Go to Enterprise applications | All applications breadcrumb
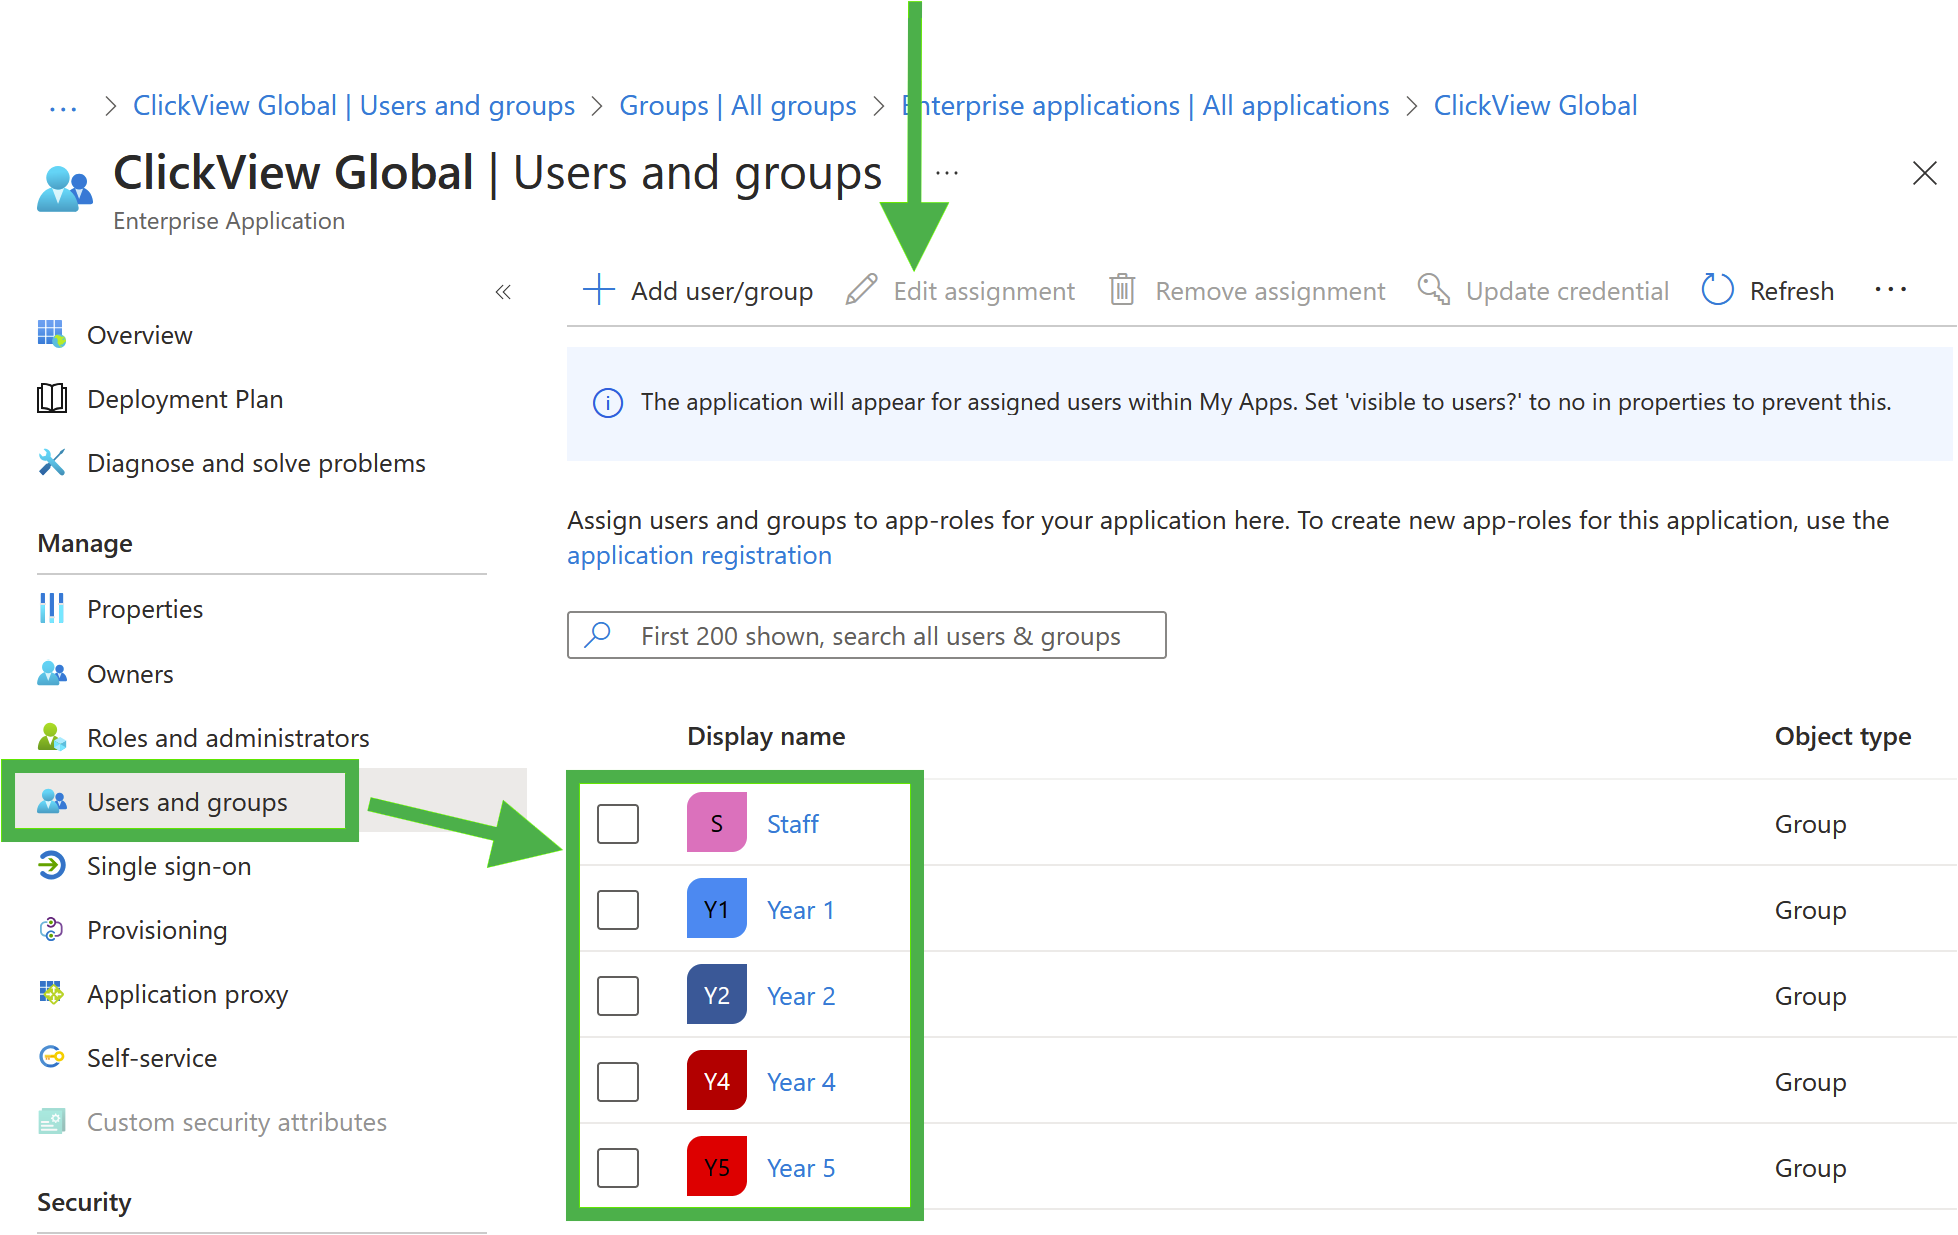 click(1146, 106)
